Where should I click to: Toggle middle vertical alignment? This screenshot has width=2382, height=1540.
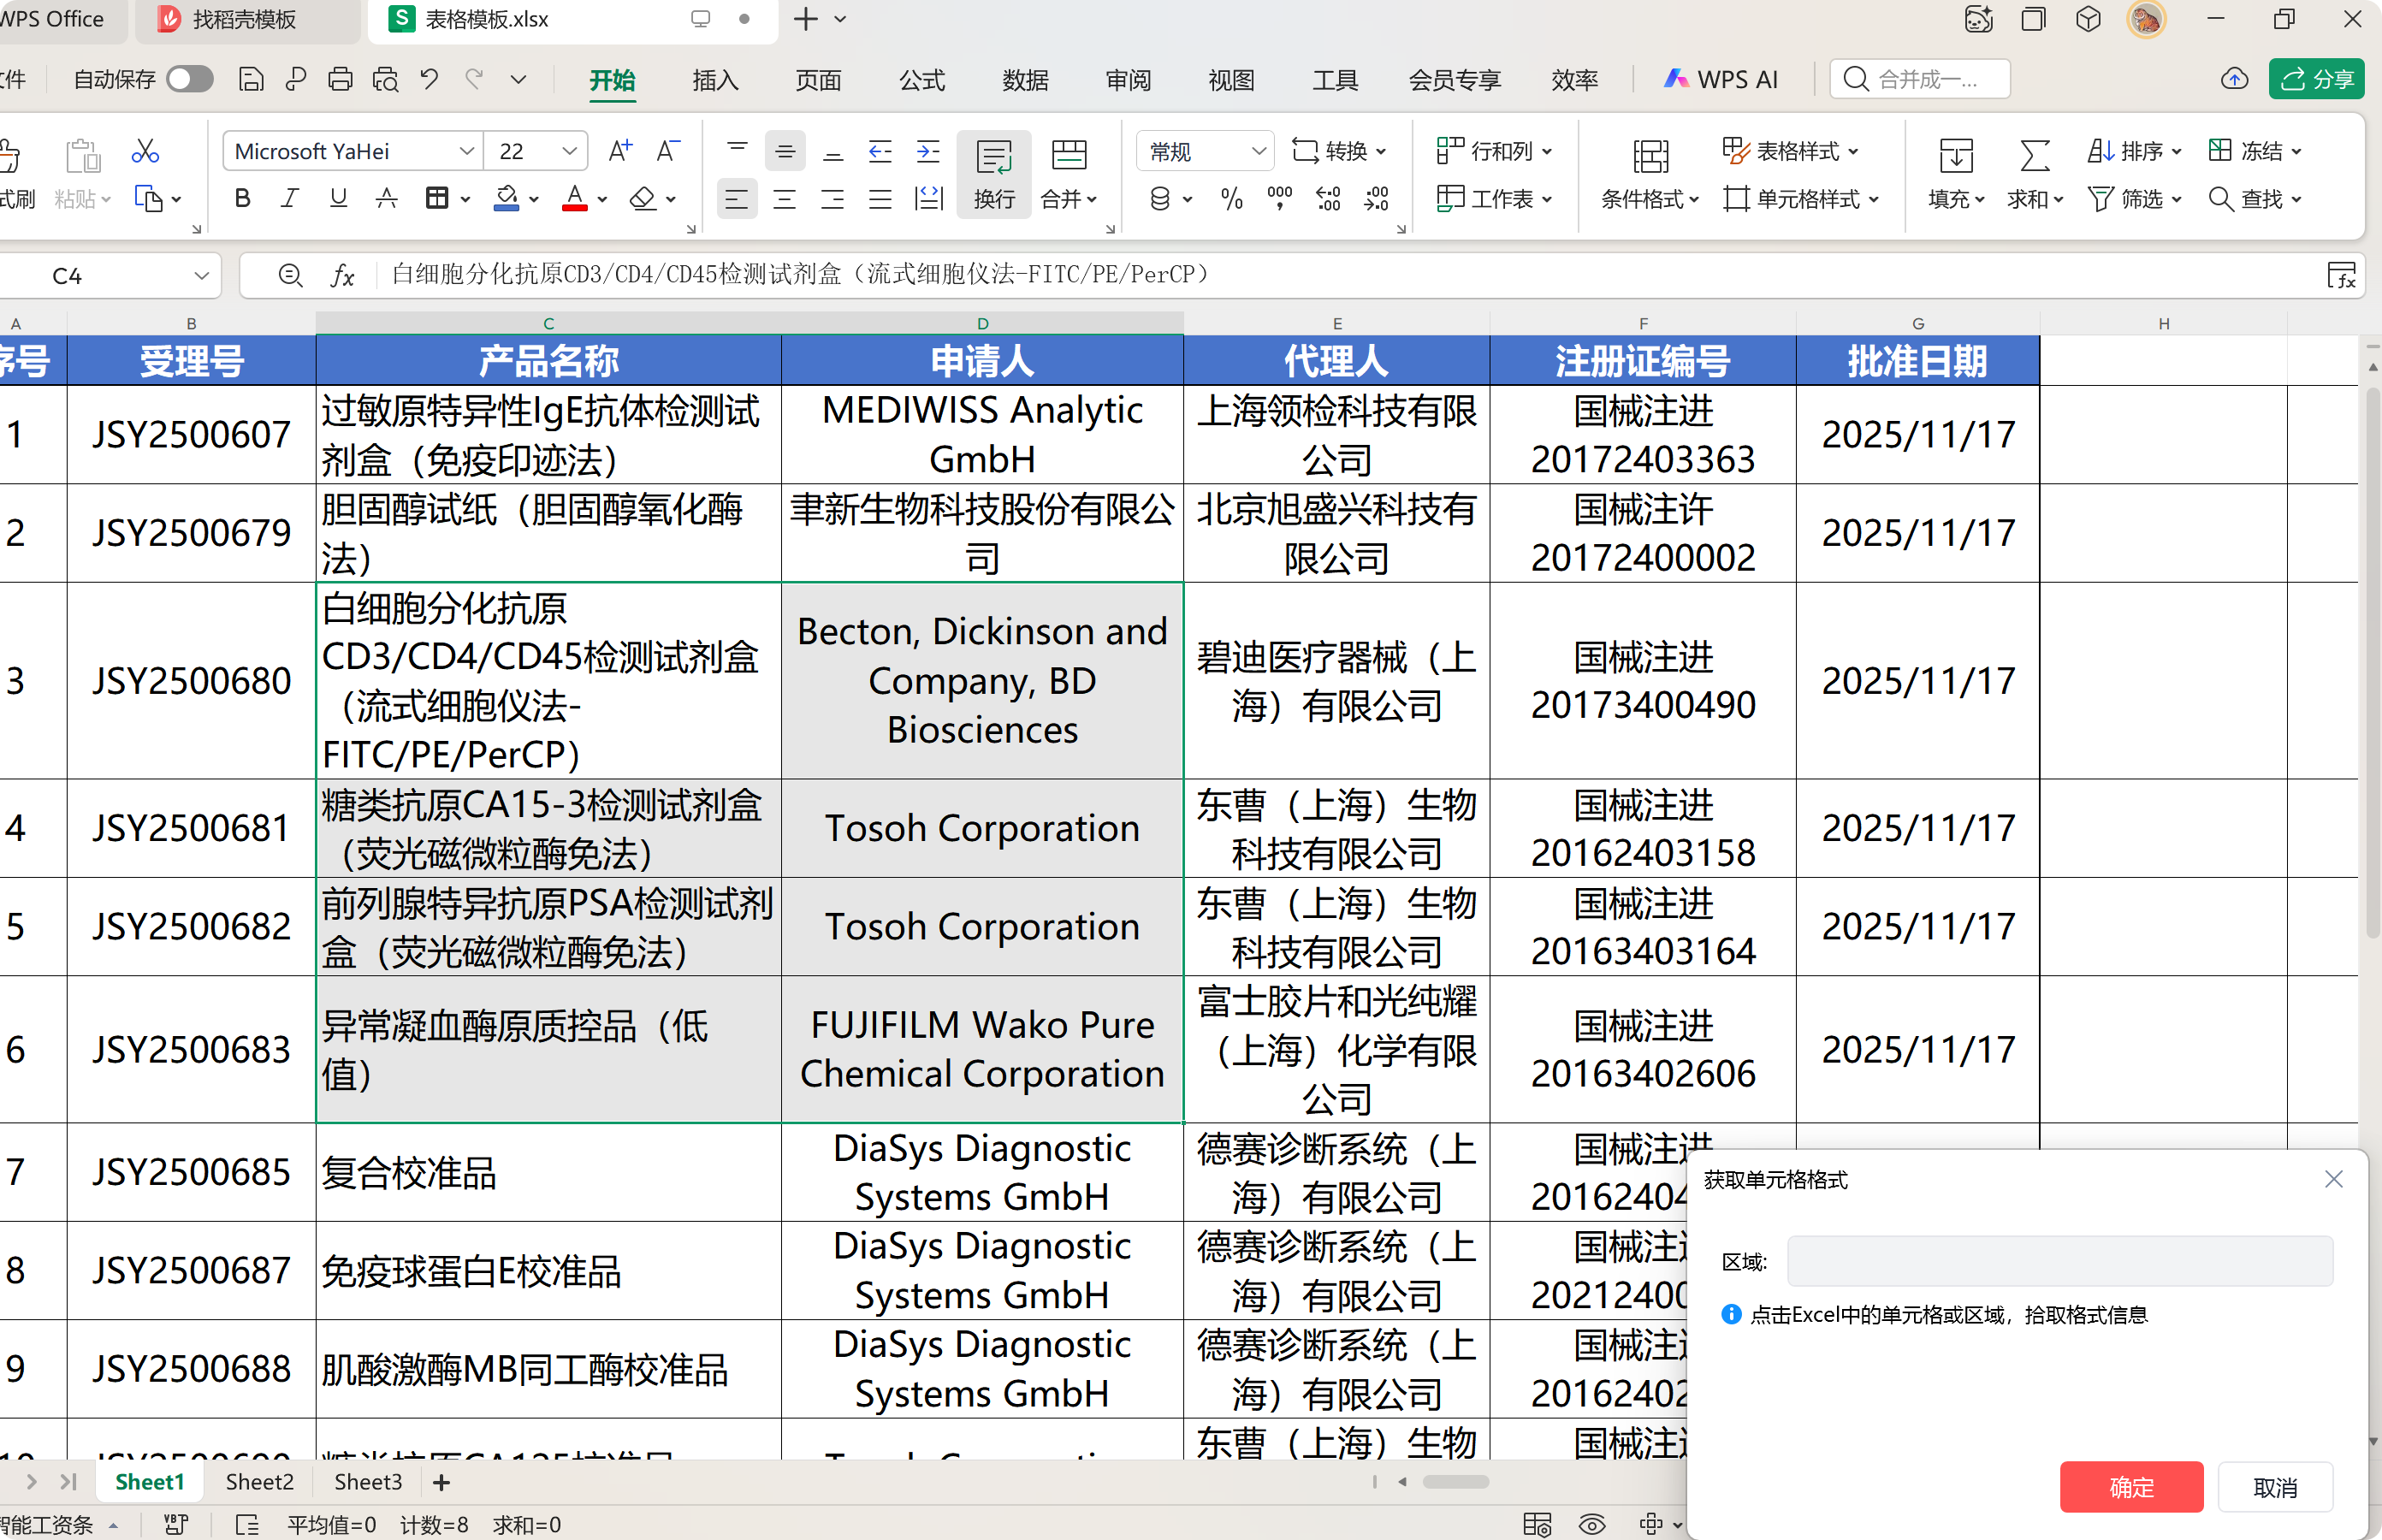pyautogui.click(x=784, y=151)
